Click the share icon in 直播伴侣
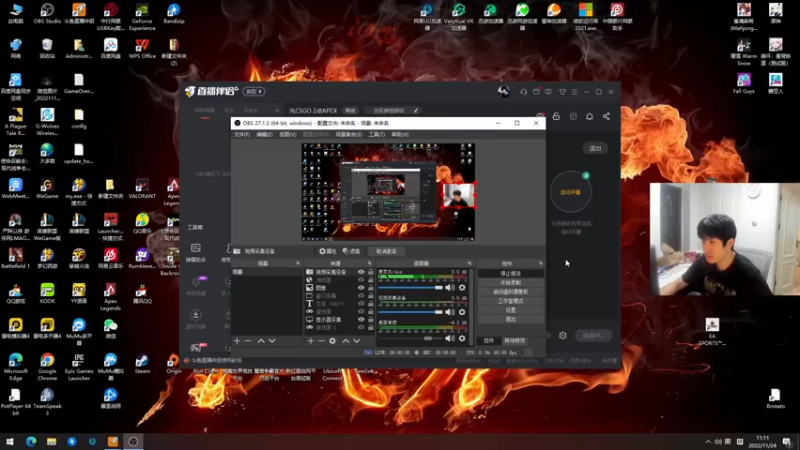This screenshot has height=450, width=800. (606, 116)
